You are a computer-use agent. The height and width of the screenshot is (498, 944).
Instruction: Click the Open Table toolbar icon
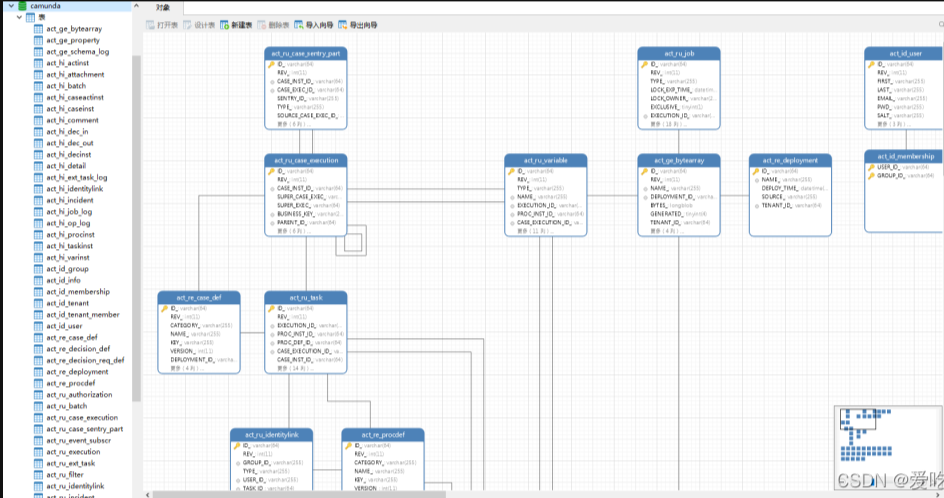(x=151, y=25)
